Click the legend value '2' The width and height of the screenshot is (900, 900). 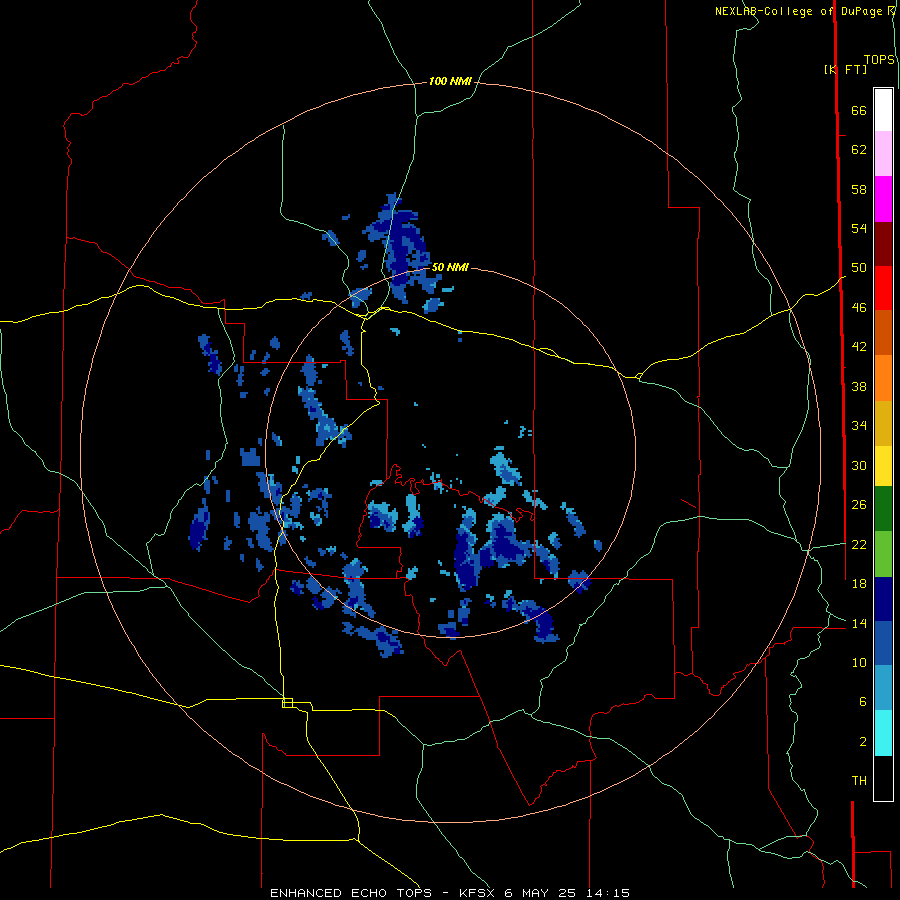pos(863,742)
